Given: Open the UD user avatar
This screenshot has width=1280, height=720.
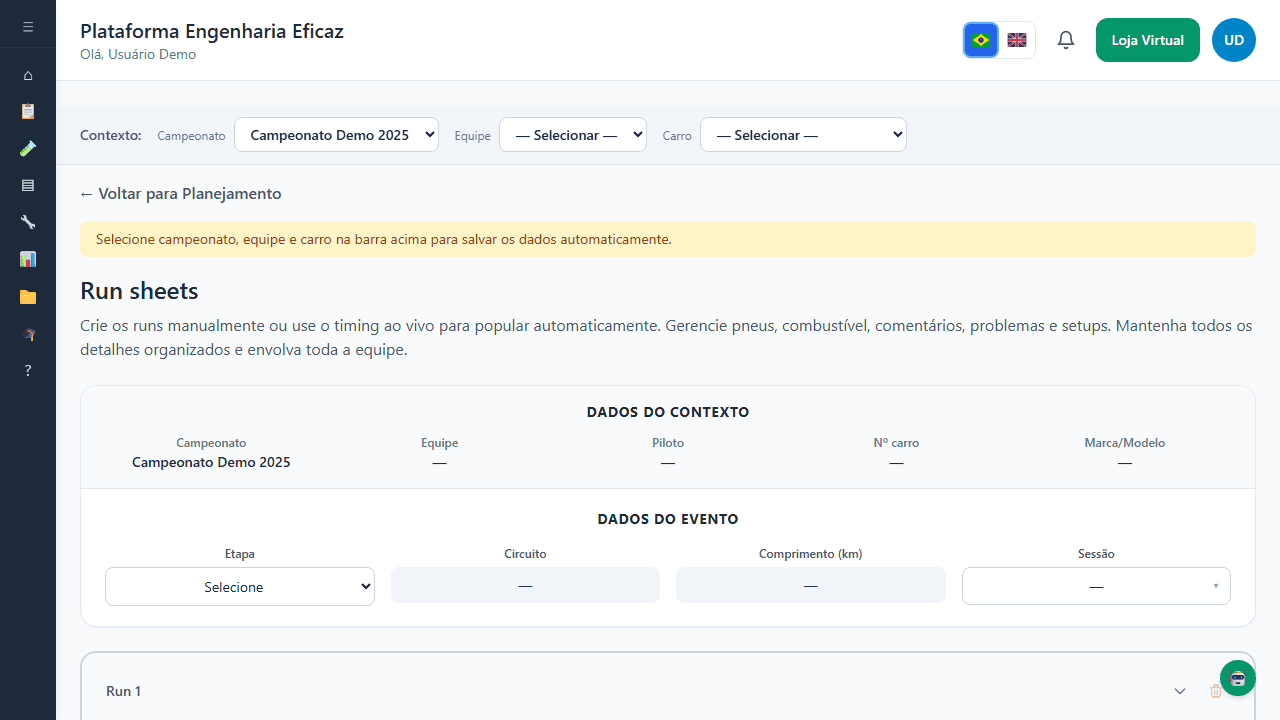Looking at the screenshot, I should click(x=1233, y=40).
